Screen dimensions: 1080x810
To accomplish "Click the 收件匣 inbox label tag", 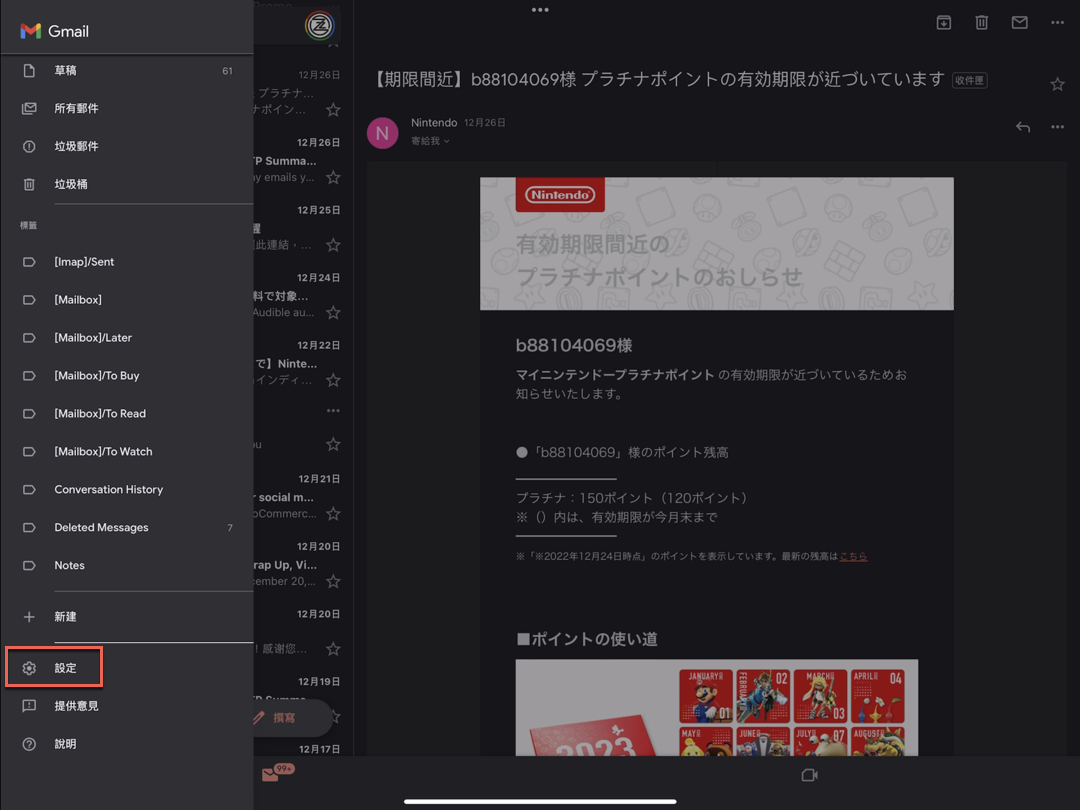I will (970, 80).
